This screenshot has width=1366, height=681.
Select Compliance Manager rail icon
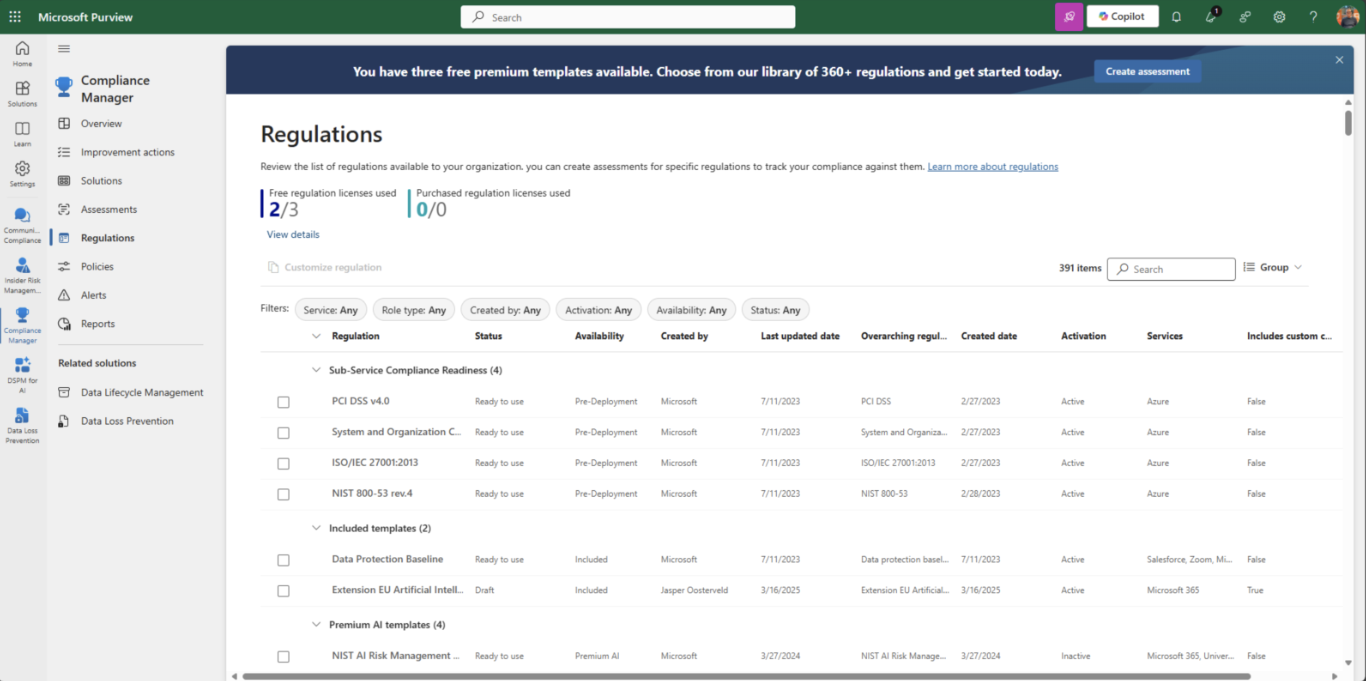(x=22, y=325)
